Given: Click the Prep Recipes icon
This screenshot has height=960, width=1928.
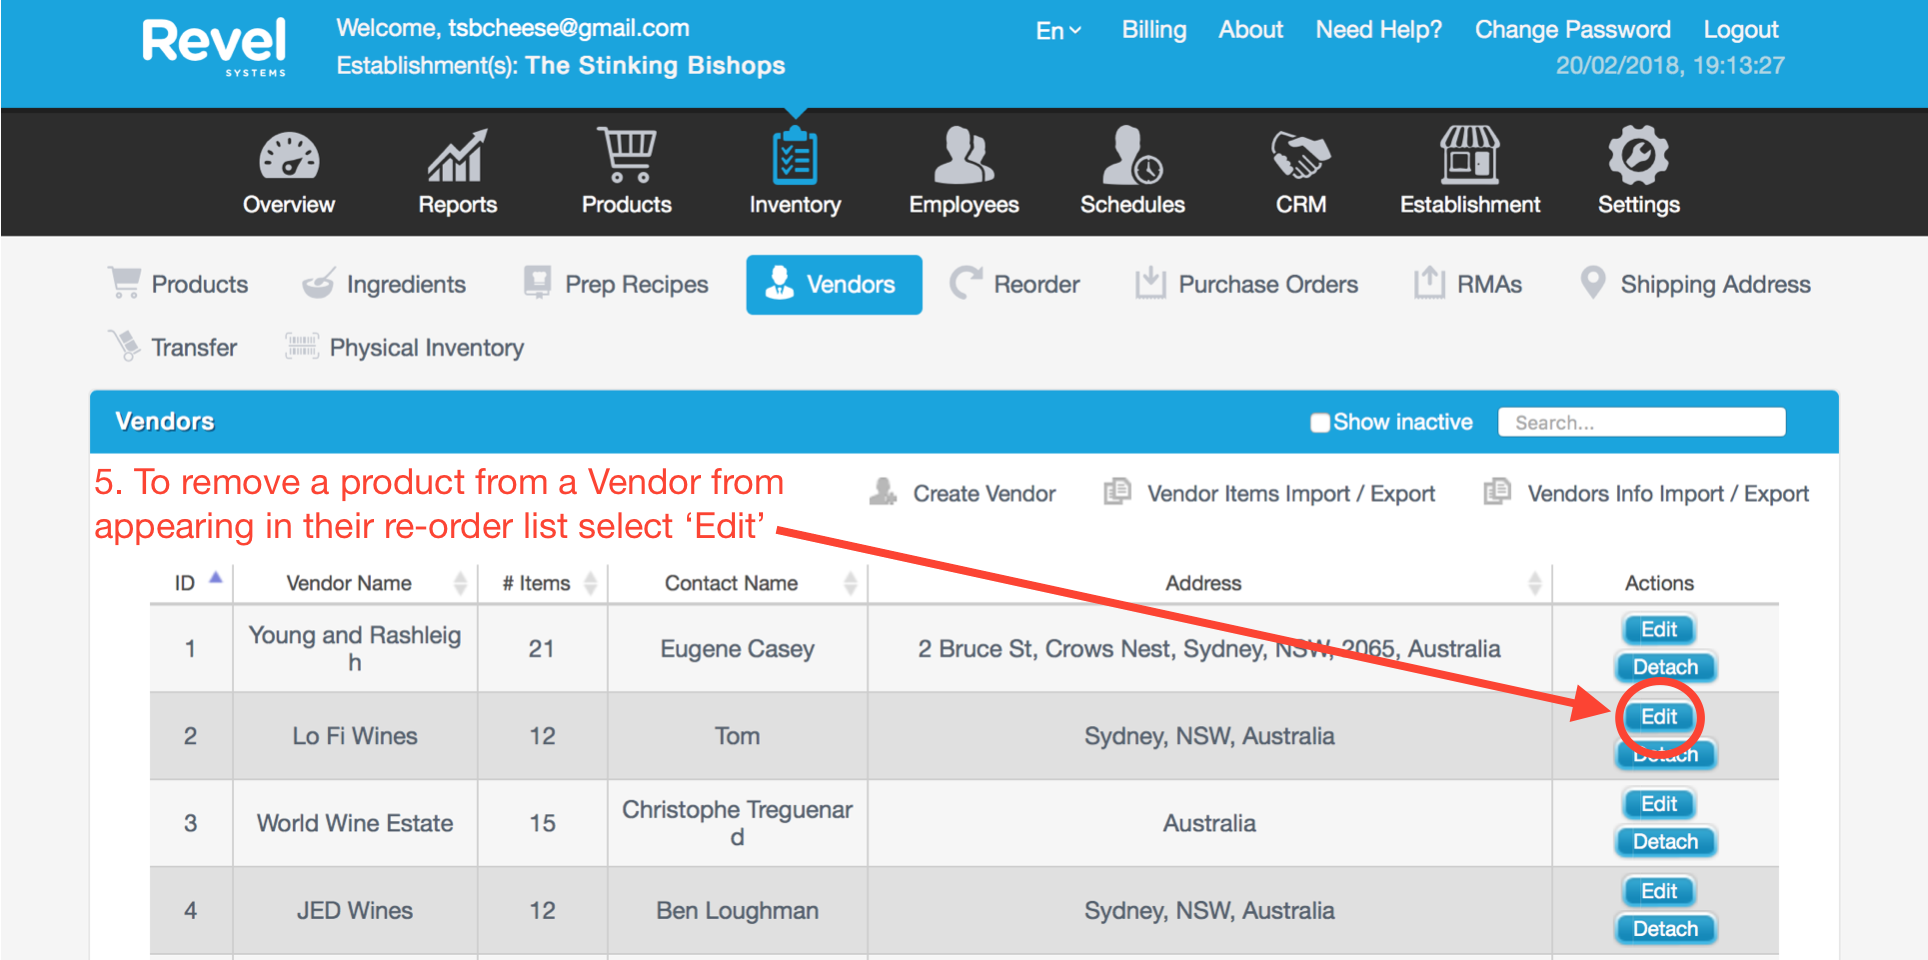Looking at the screenshot, I should tap(538, 283).
